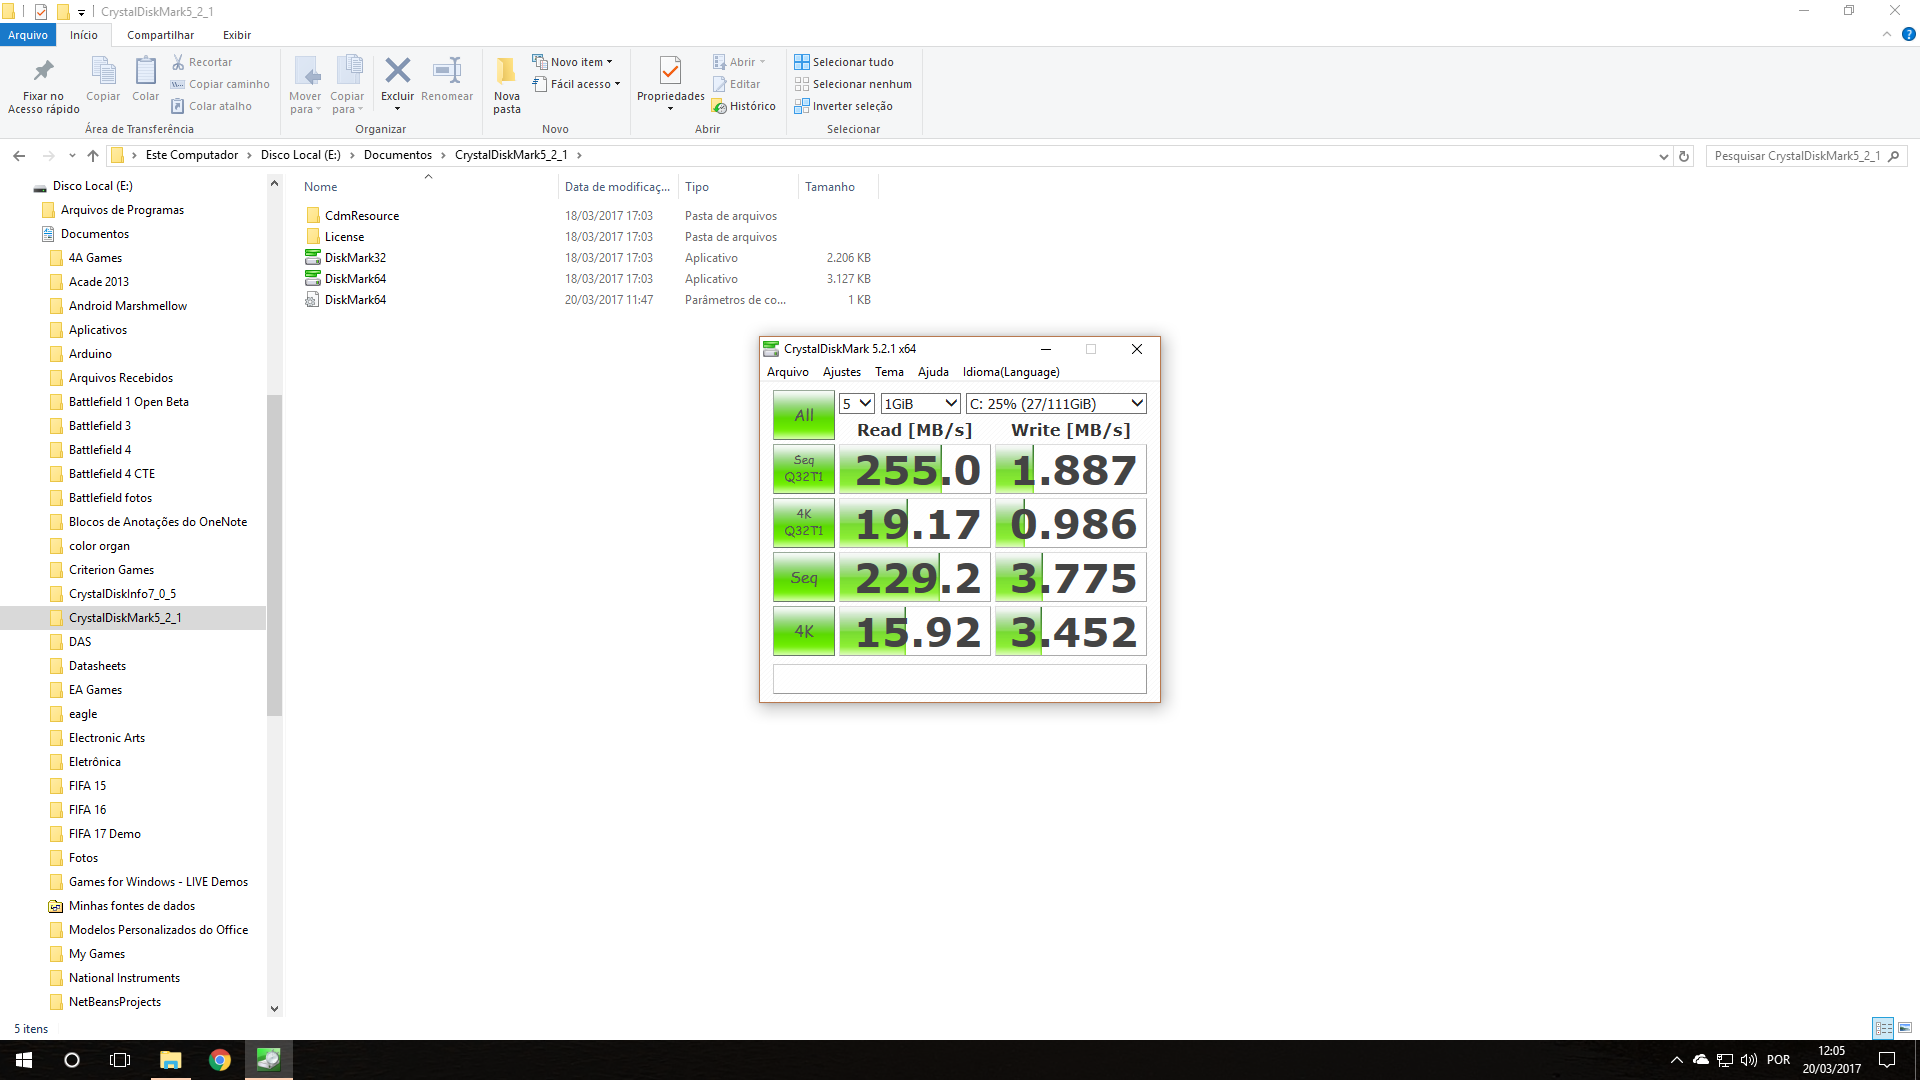Click Inverter seleção
The image size is (1920, 1080).
(843, 106)
